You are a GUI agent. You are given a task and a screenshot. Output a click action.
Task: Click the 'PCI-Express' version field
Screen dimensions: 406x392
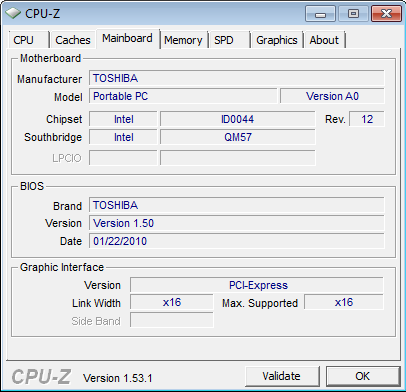(x=257, y=285)
